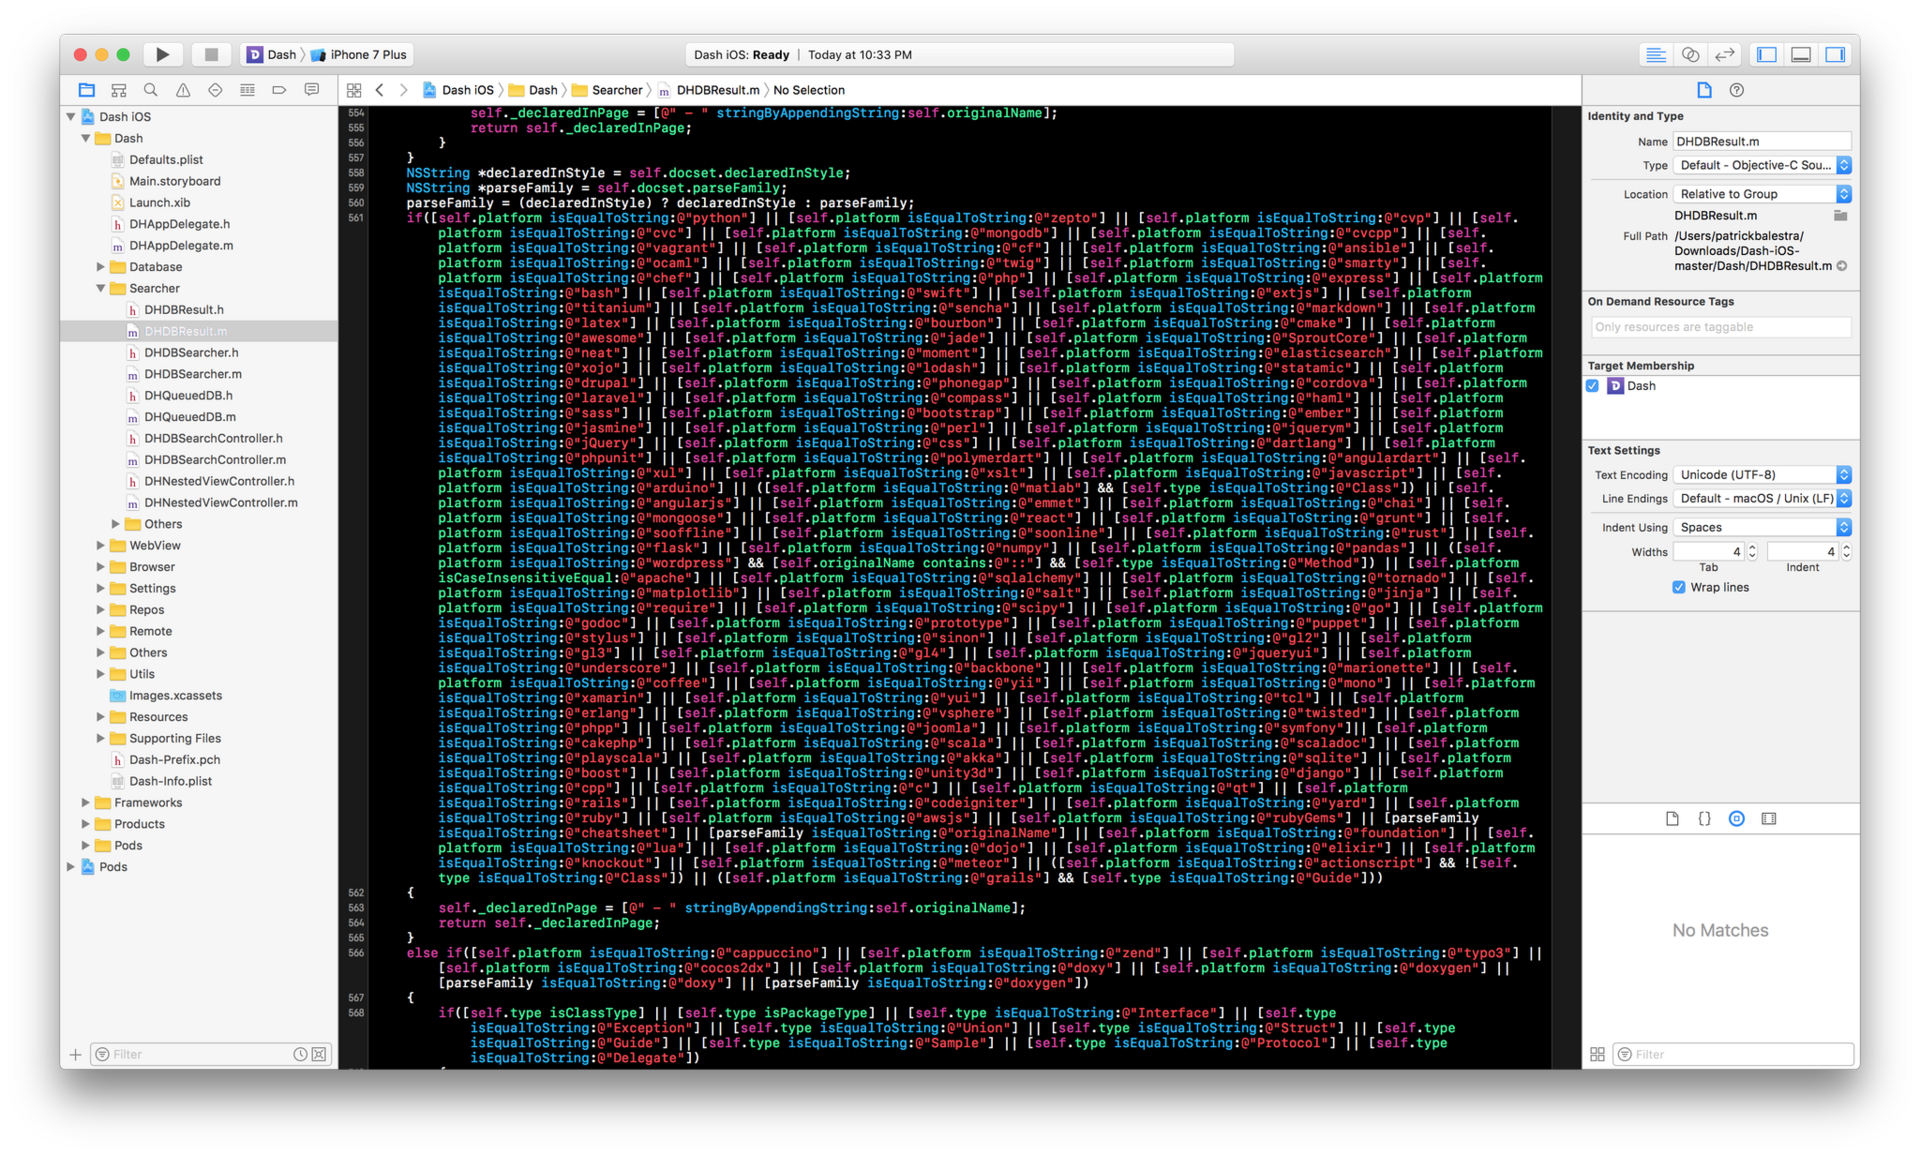Go back in editor history

380,90
